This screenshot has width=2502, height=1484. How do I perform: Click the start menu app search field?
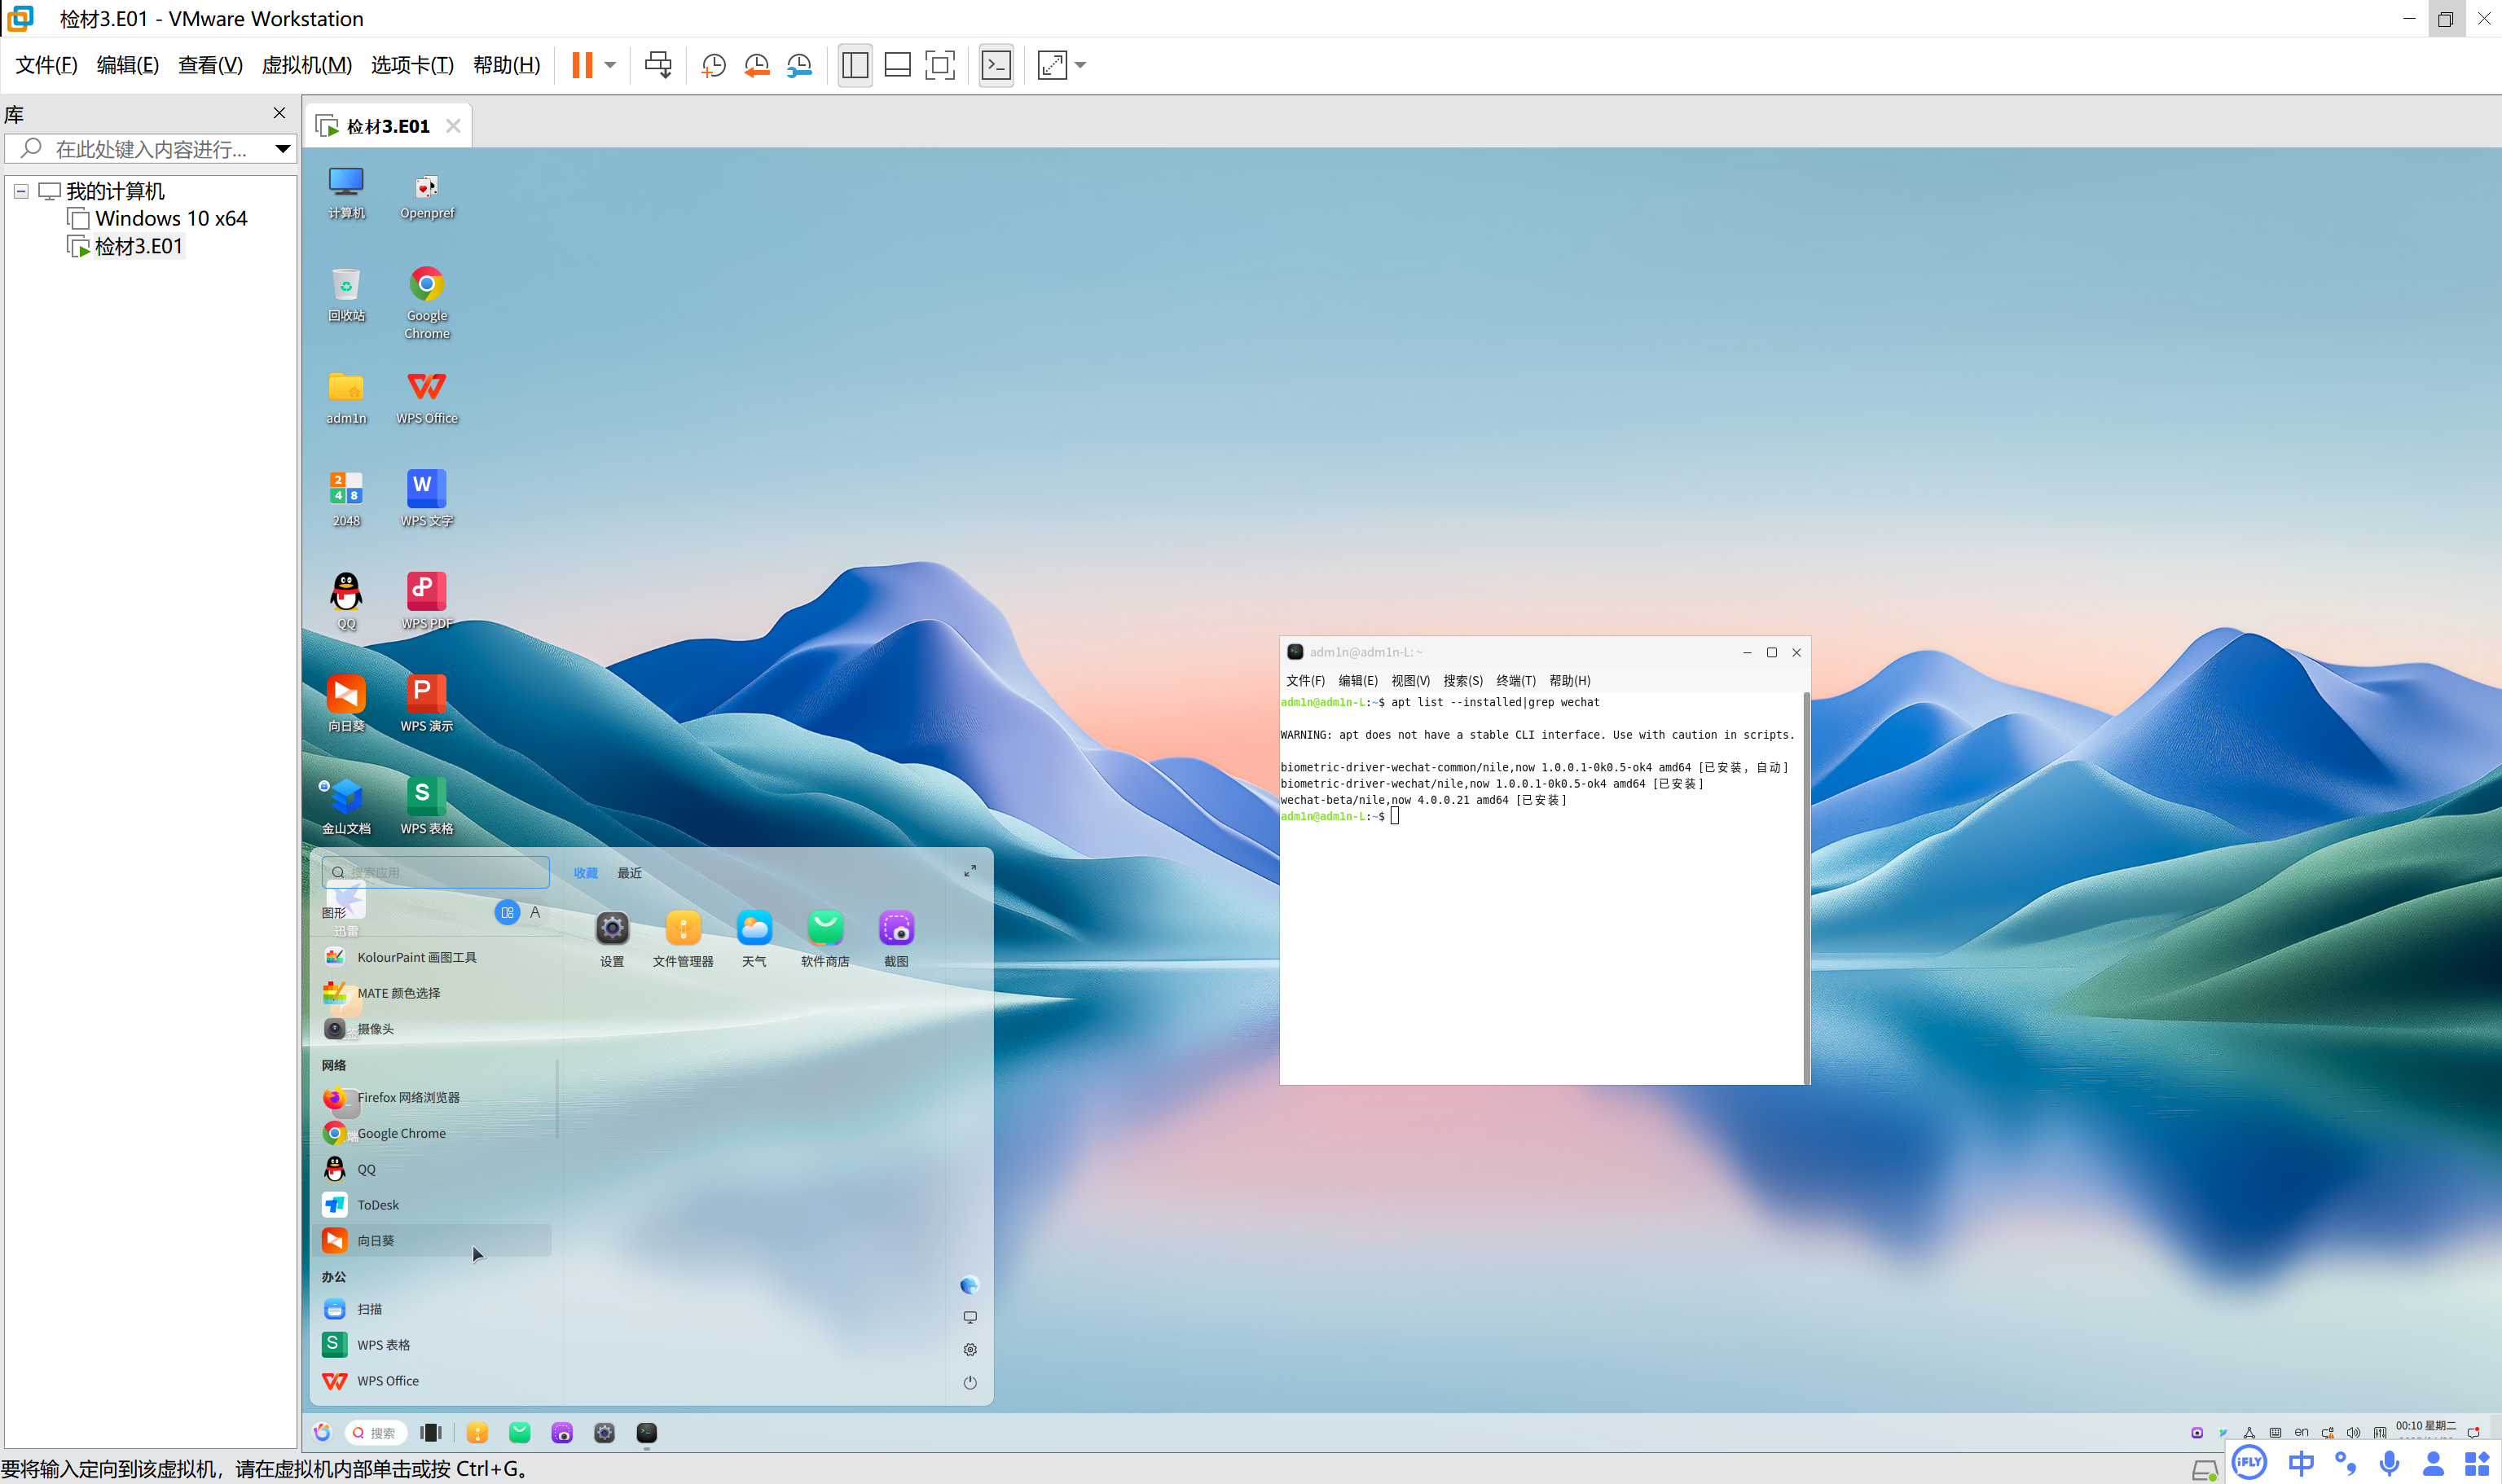pyautogui.click(x=436, y=872)
